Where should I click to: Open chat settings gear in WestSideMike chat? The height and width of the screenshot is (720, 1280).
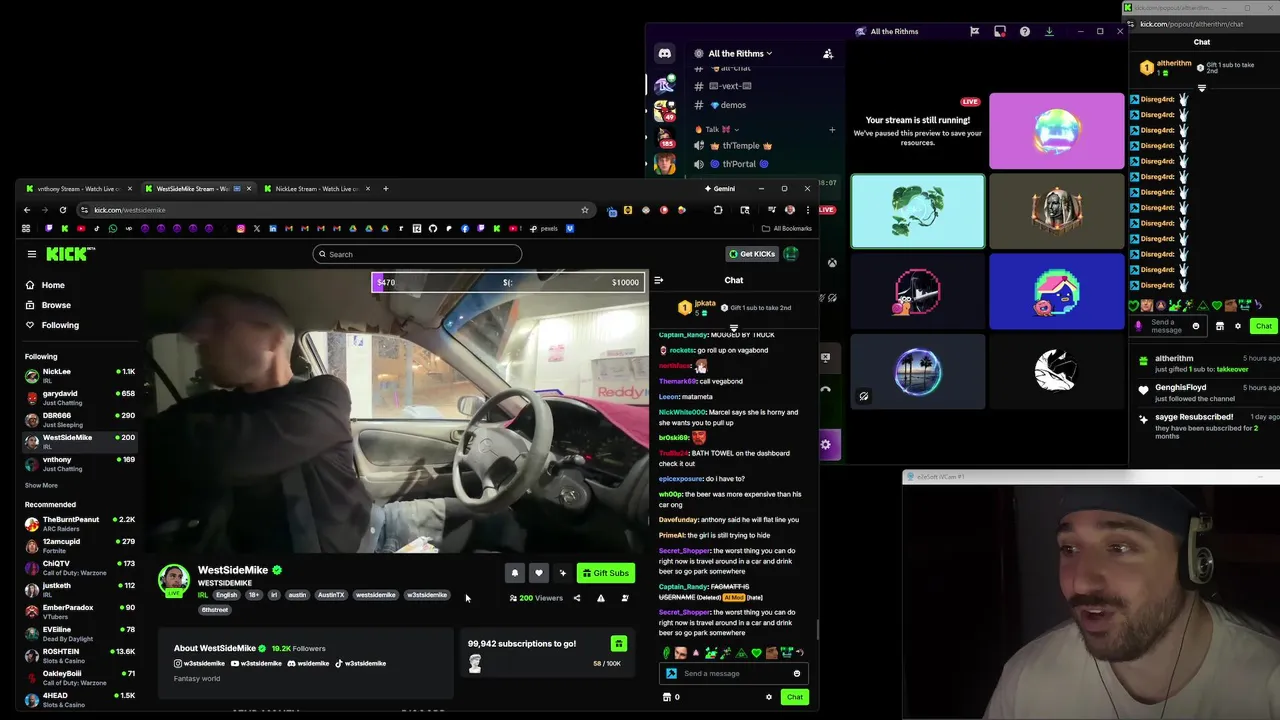769,697
